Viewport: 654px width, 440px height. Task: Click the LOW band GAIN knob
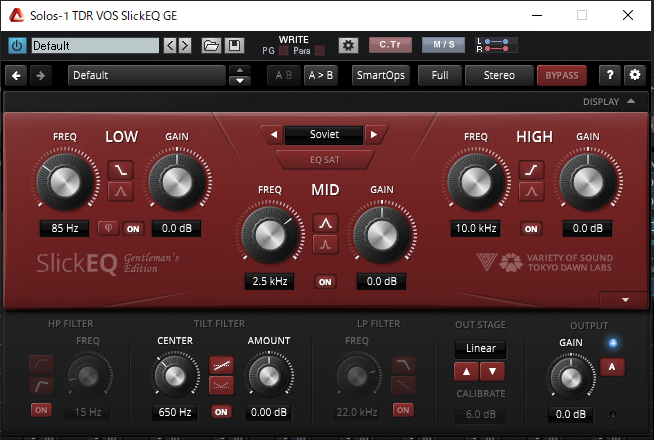[177, 182]
